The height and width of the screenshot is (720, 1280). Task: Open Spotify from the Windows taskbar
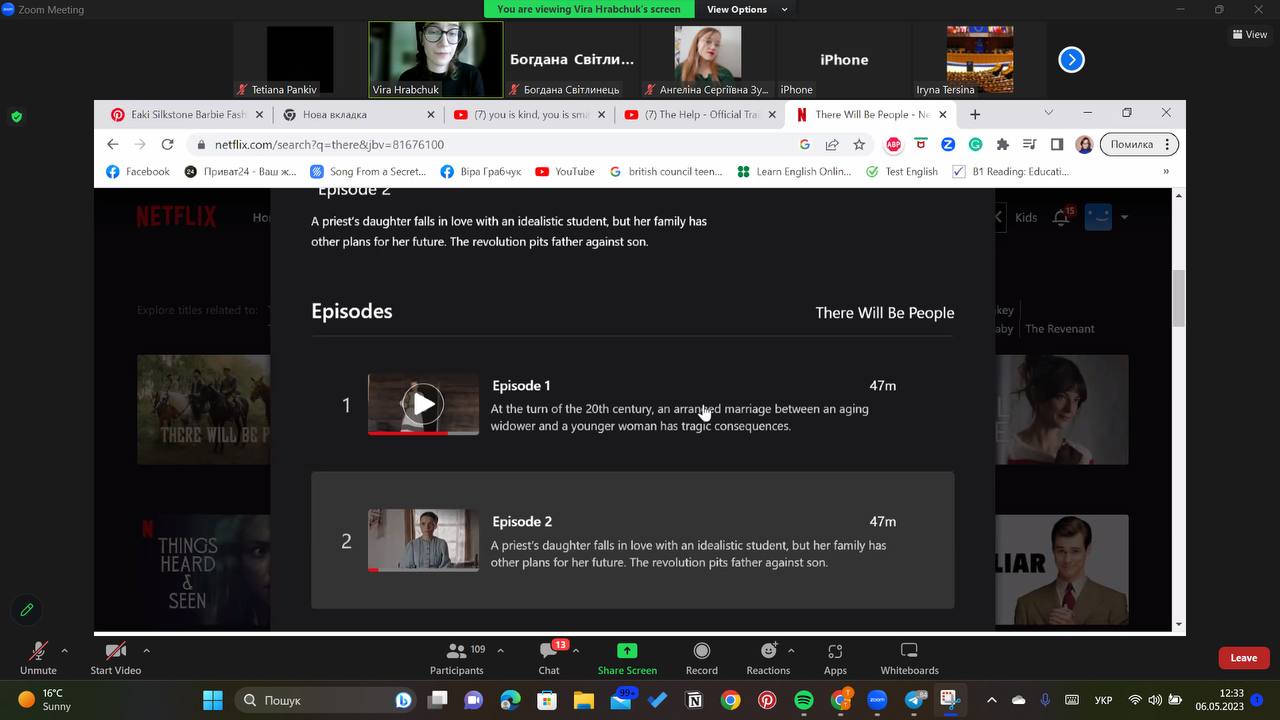(804, 700)
